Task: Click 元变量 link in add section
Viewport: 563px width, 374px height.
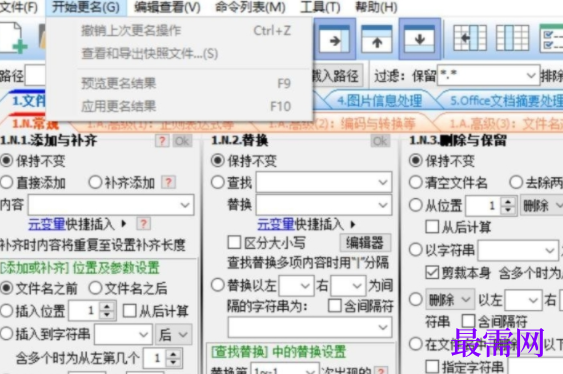Action: click(46, 224)
